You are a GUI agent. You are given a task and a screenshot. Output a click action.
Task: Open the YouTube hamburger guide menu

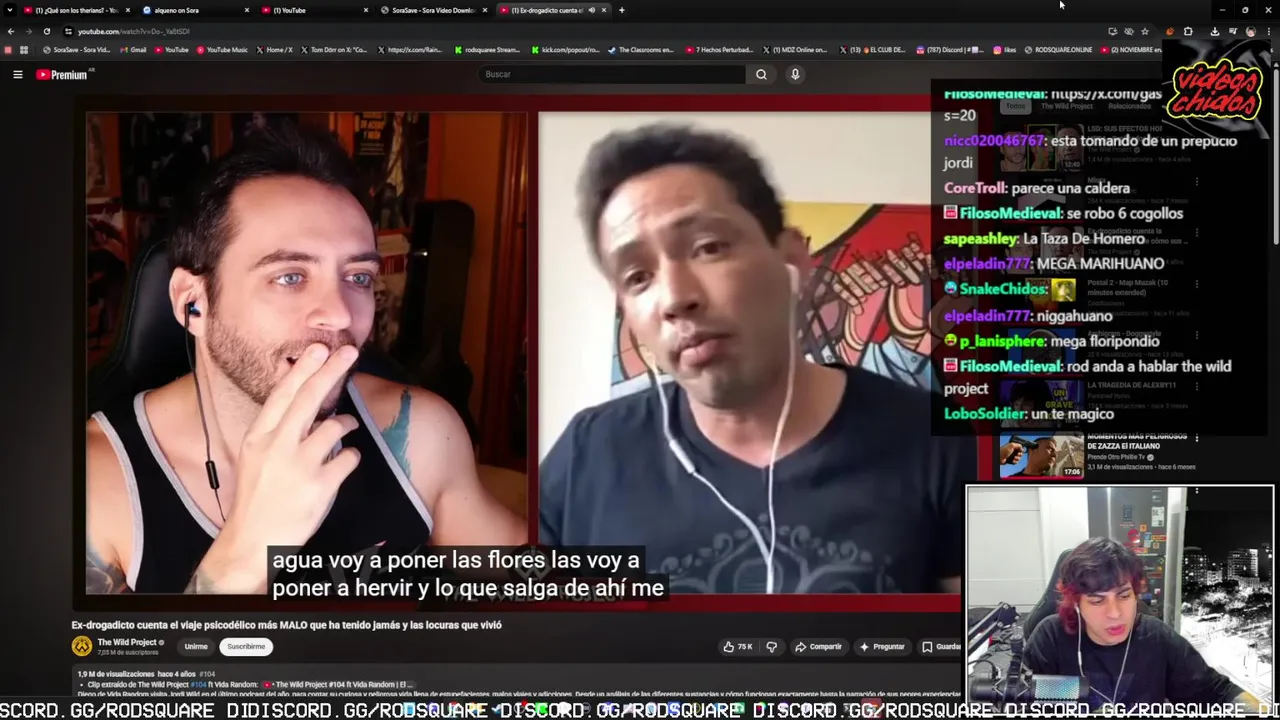pos(17,74)
